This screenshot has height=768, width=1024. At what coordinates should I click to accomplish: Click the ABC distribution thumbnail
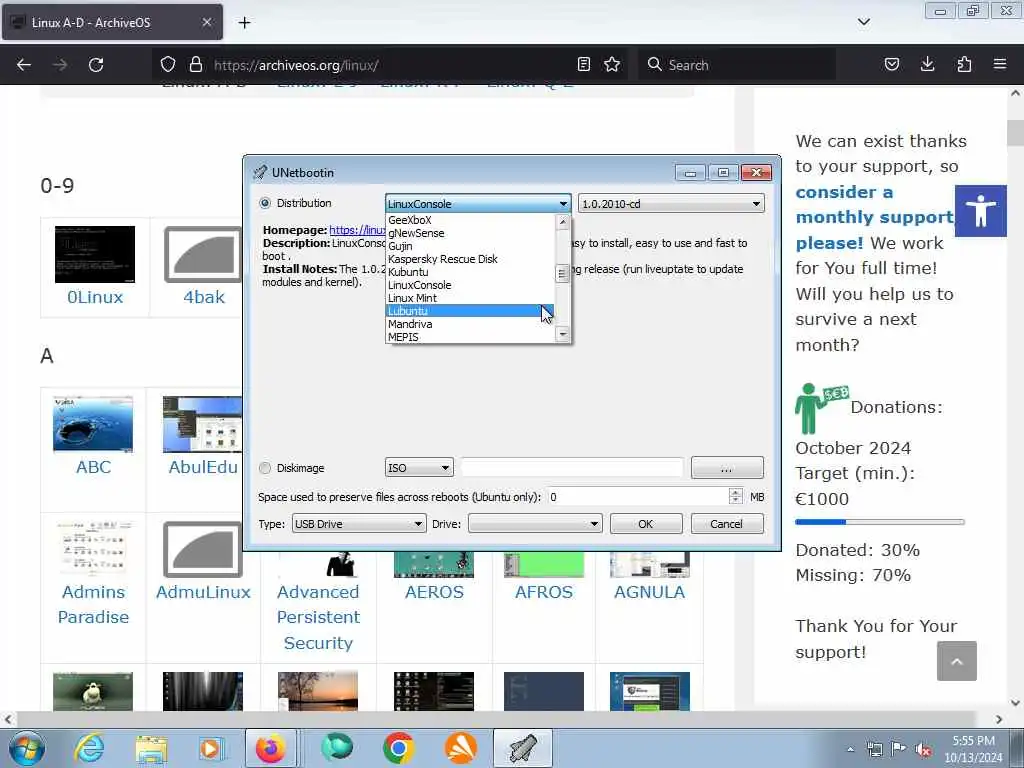tap(93, 423)
